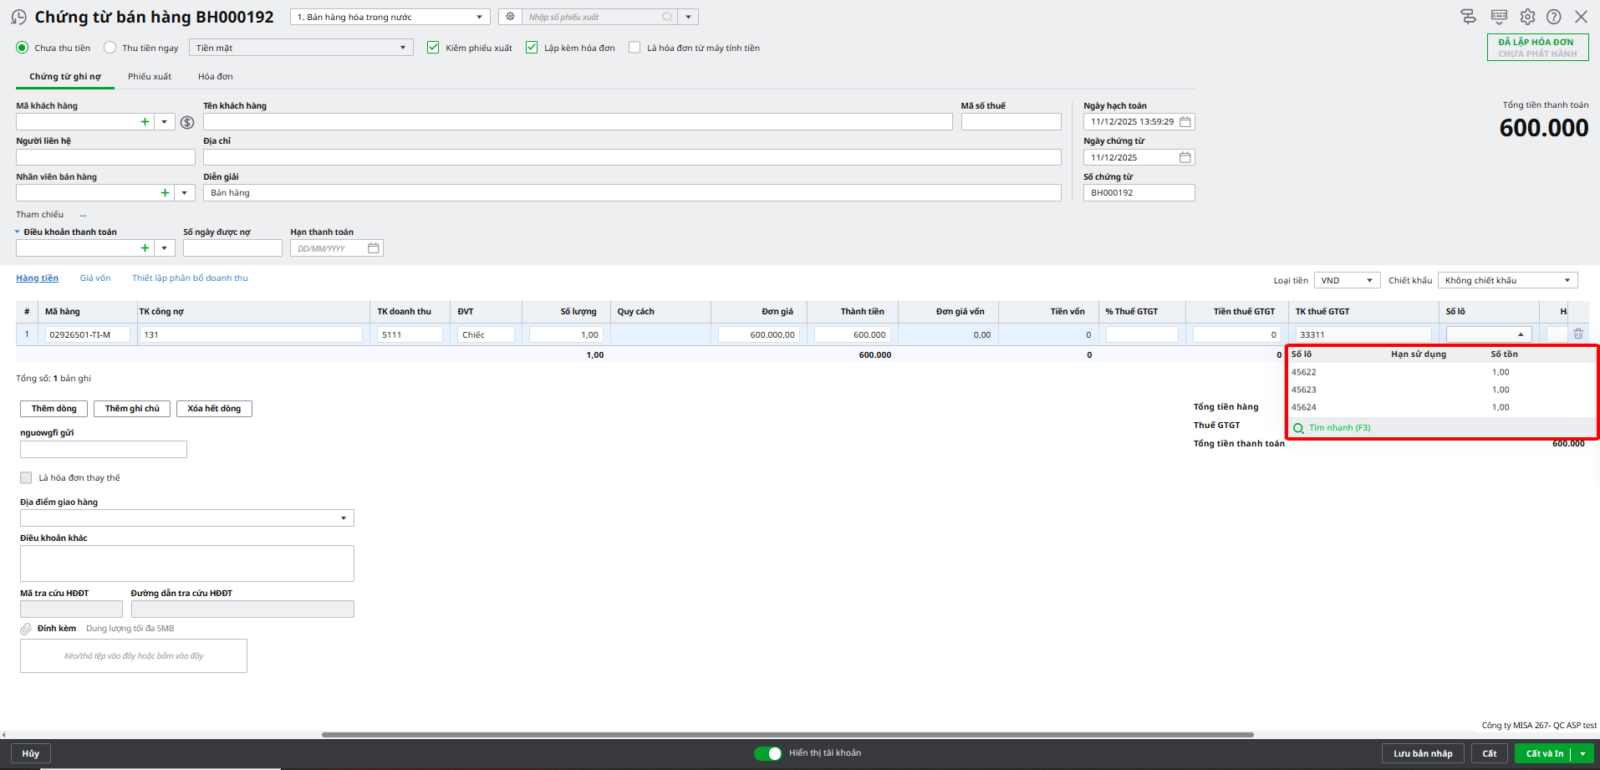1600x770 pixels.
Task: Open the calendar for Ngày chứng từ
Action: (1185, 158)
